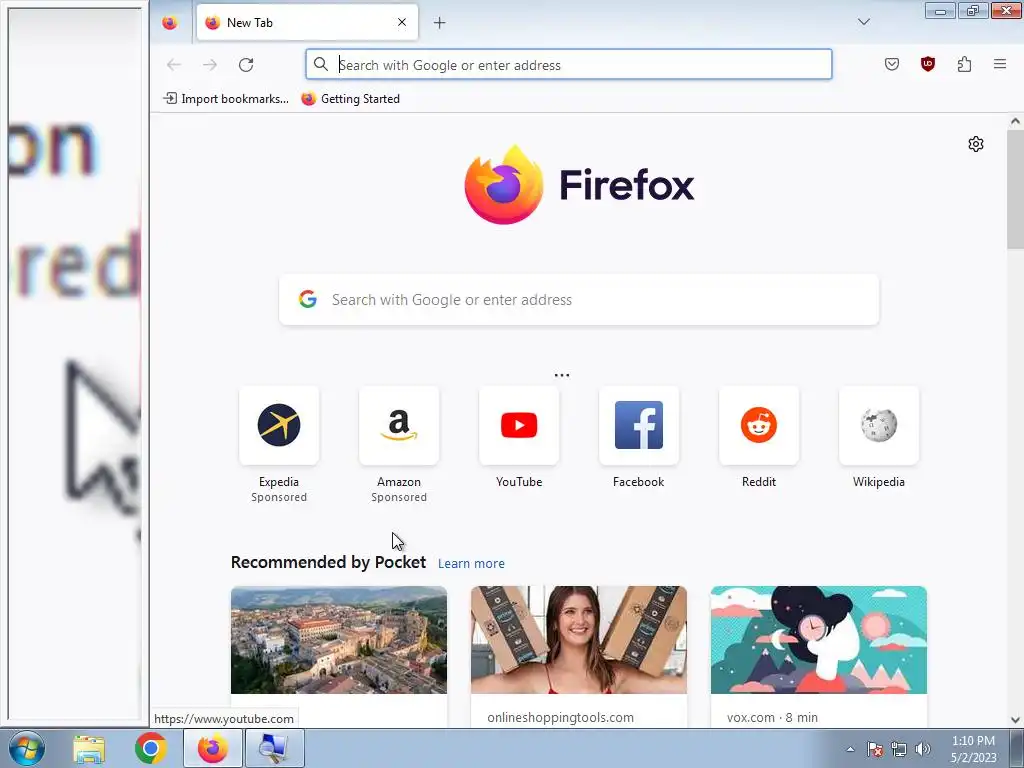The width and height of the screenshot is (1024, 768).
Task: Select the New Tab tab
Action: (x=307, y=23)
